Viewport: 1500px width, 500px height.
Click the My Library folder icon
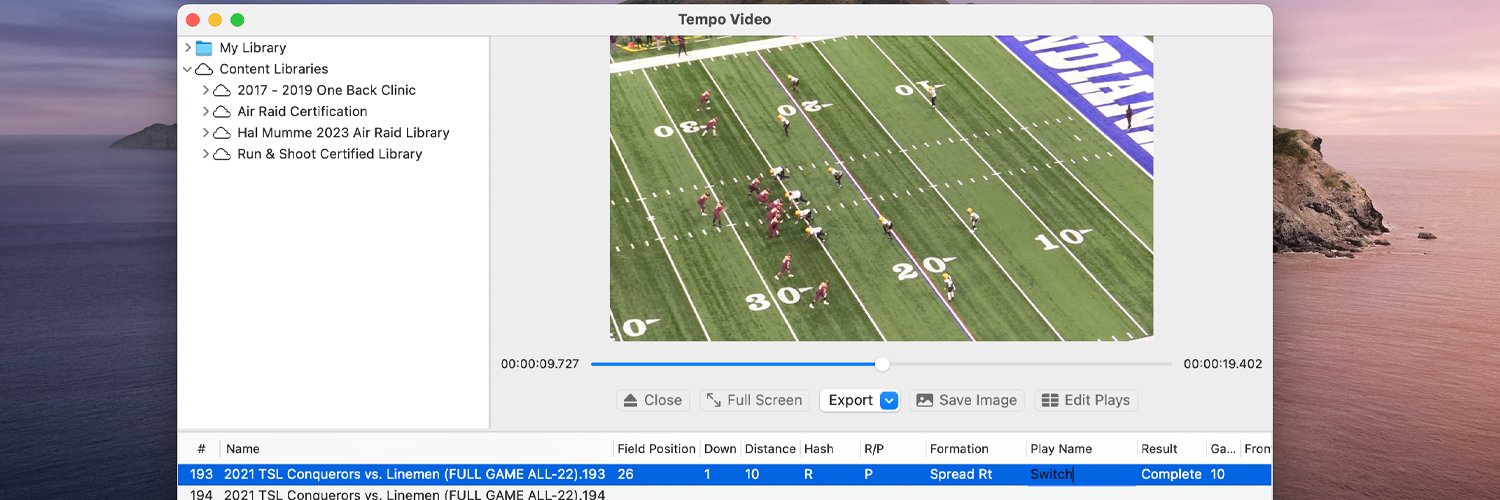tap(204, 48)
